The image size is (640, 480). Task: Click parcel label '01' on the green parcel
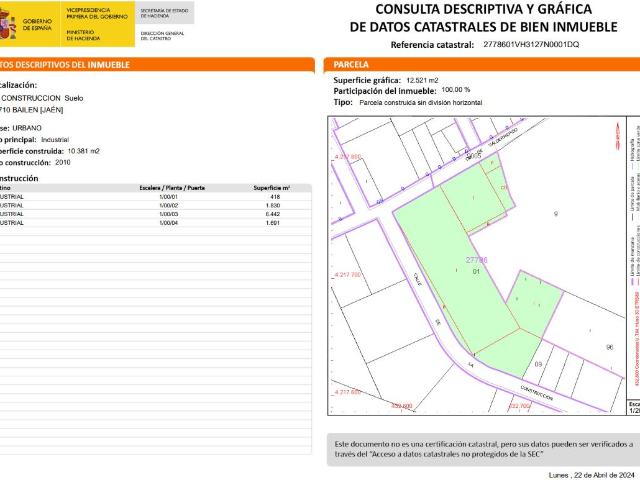(x=476, y=271)
